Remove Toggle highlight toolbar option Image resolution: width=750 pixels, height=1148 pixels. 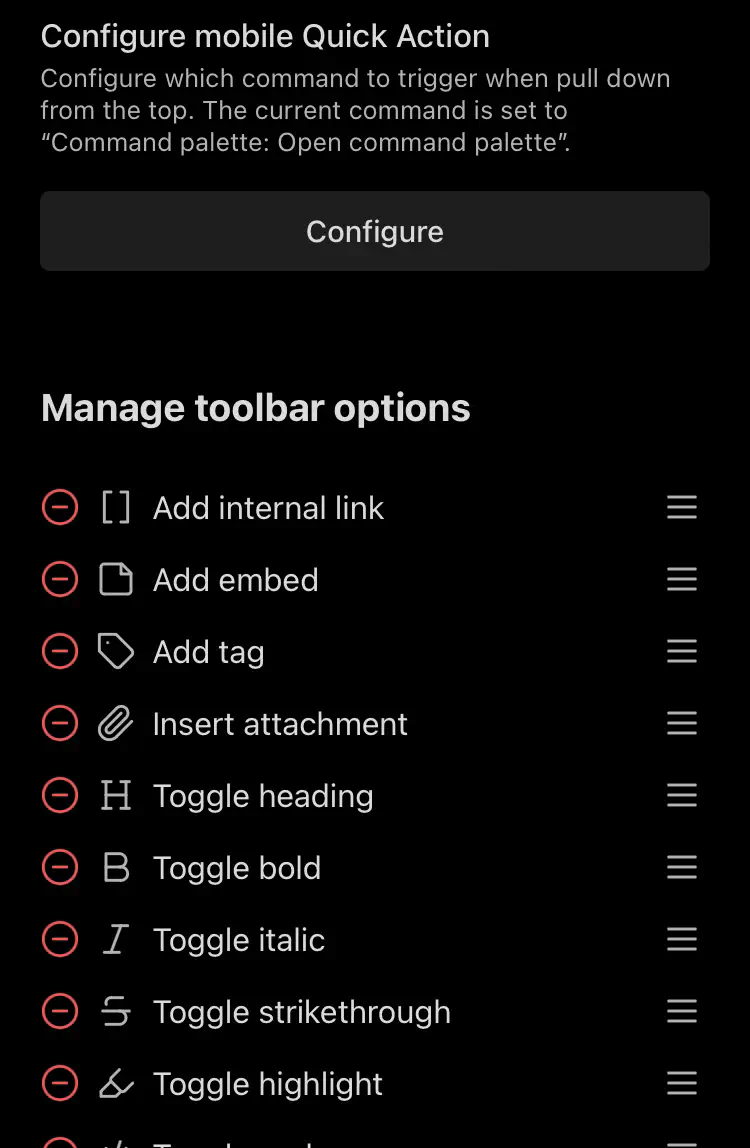pos(60,1084)
